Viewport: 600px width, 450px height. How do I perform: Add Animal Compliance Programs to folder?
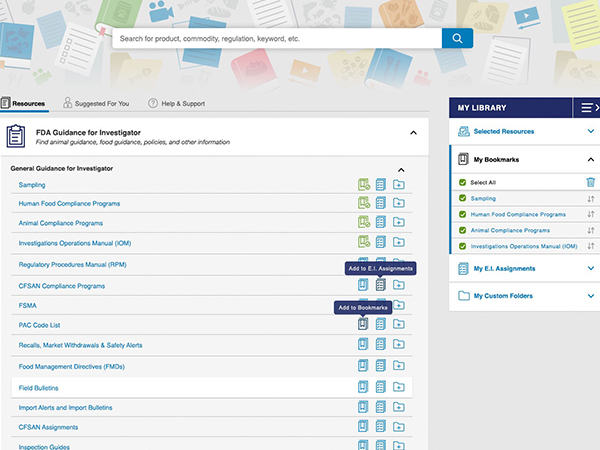click(x=399, y=222)
